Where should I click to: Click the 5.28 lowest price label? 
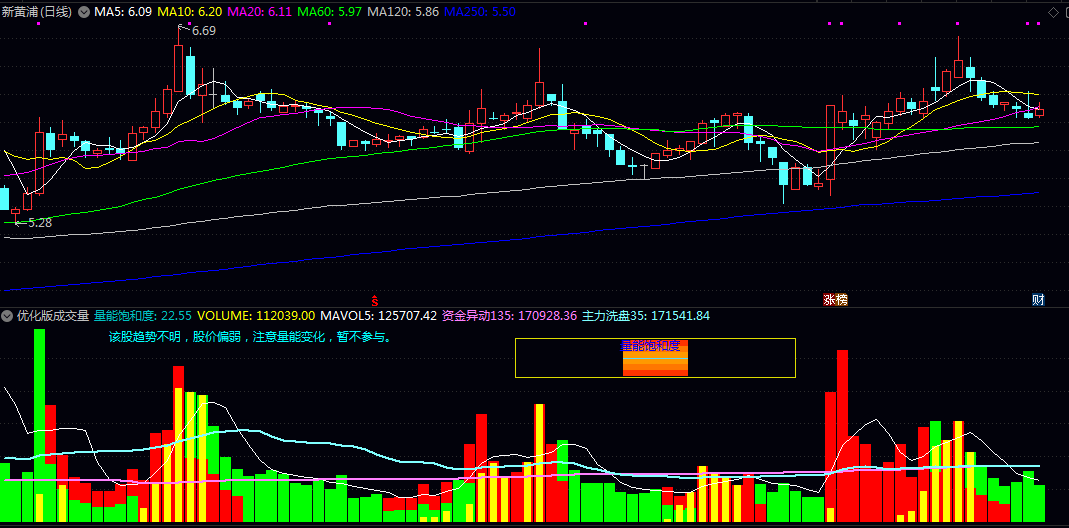(x=40, y=222)
